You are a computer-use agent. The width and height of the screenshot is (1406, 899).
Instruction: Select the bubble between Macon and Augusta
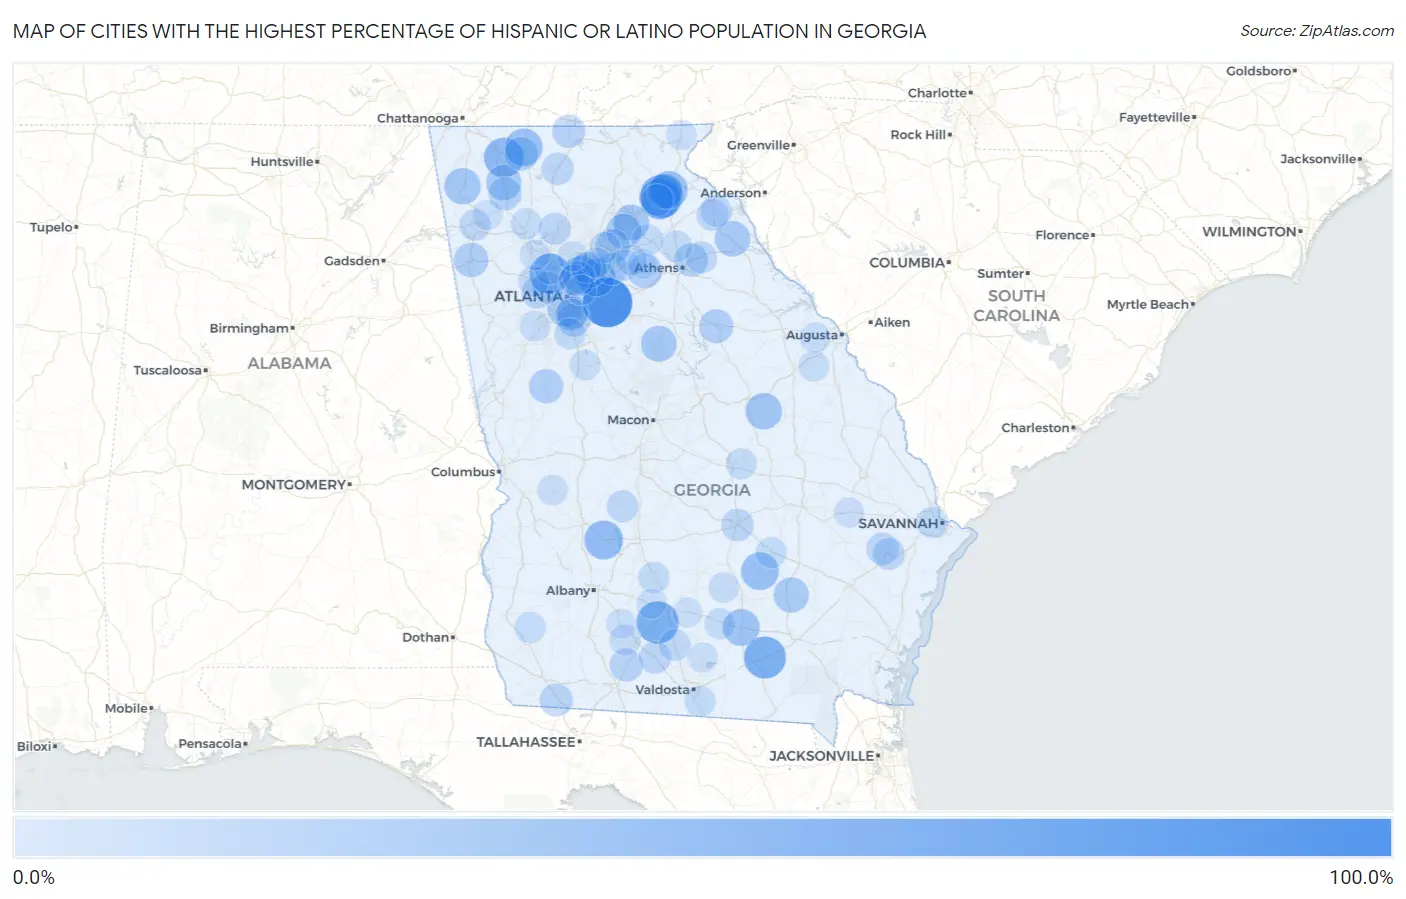[x=763, y=411]
